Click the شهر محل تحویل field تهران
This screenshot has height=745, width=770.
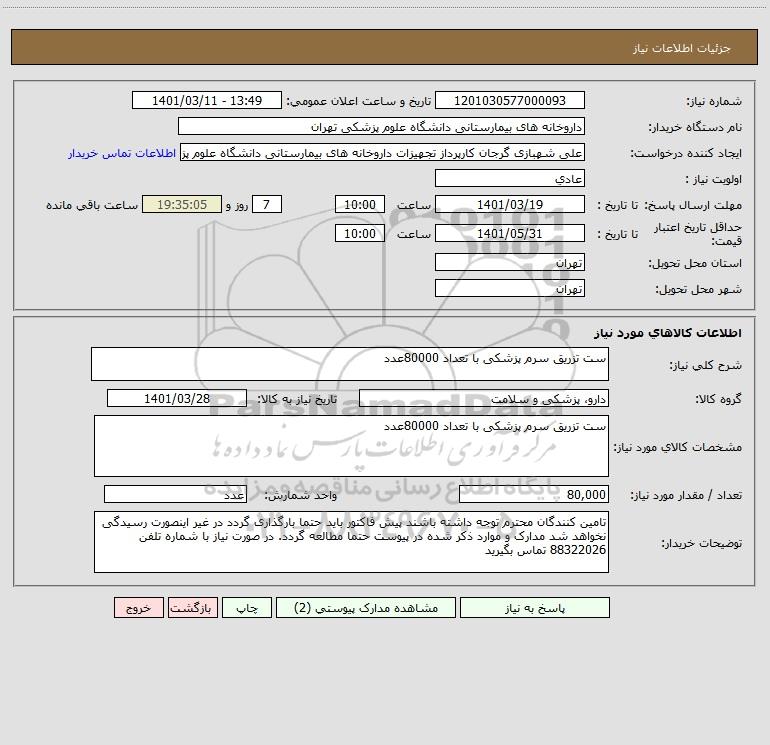tap(510, 288)
